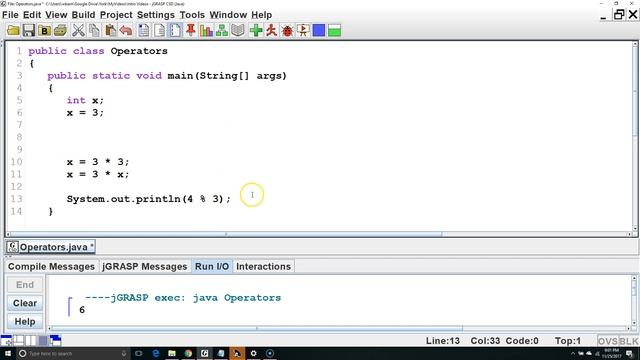640x360 pixels.
Task: Remove CSD with the plain page icon
Action: point(160,31)
